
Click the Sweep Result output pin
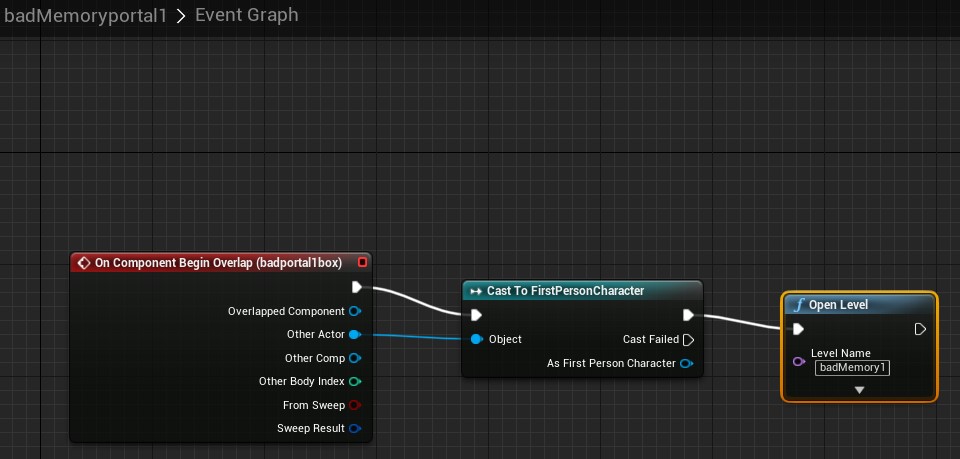pyautogui.click(x=355, y=428)
